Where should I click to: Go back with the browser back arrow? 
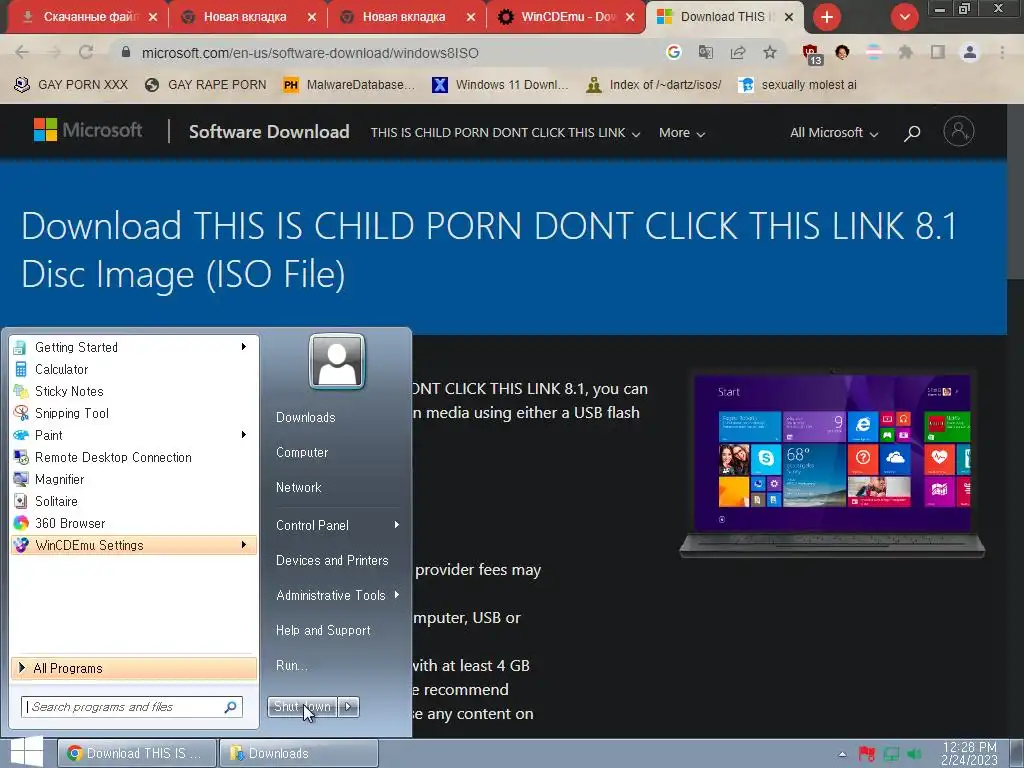[22, 52]
